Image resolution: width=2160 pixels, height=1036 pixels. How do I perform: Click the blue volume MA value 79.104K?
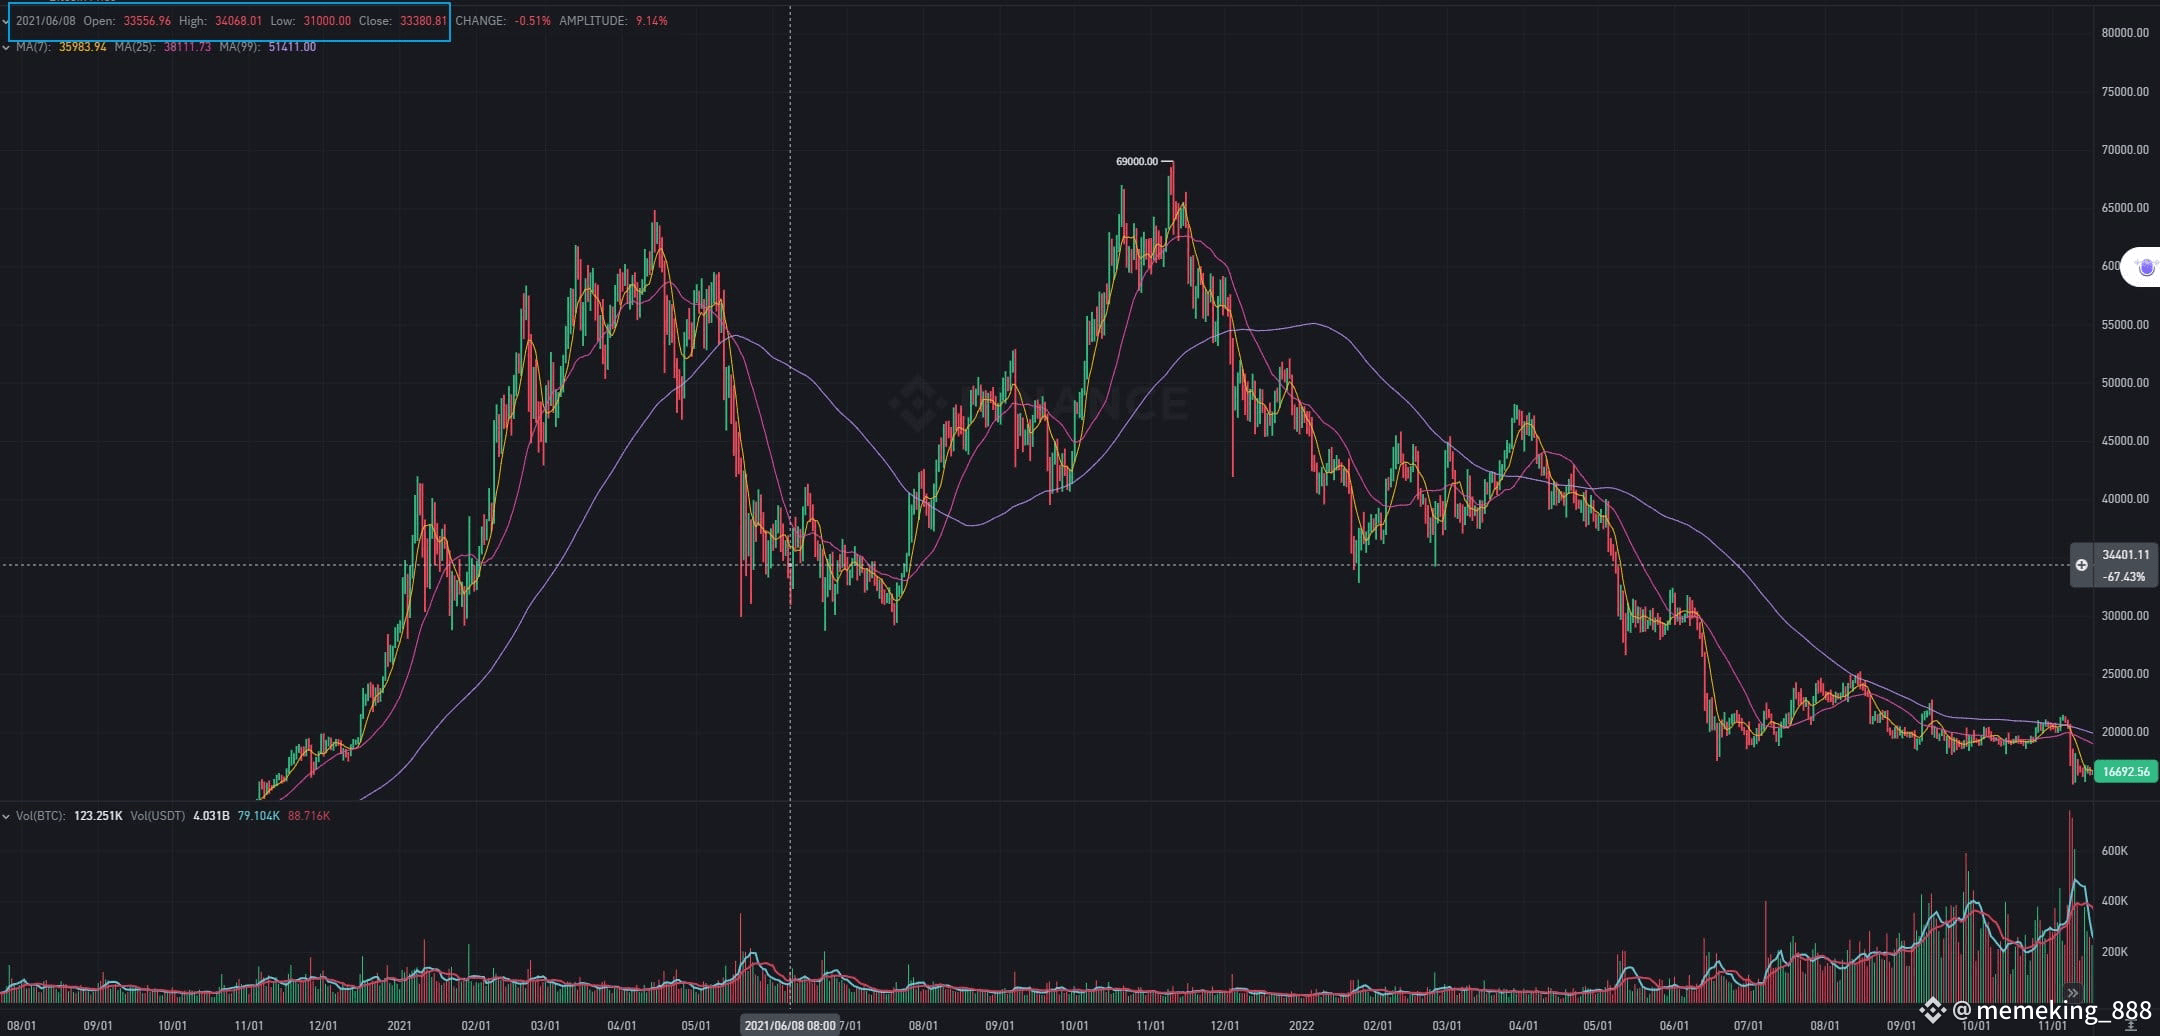tap(259, 816)
